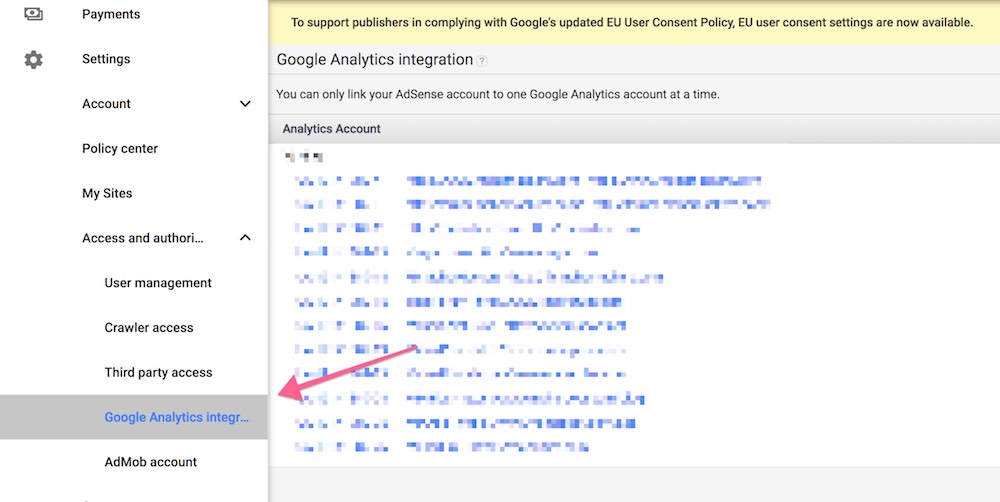
Task: Open the Payments sidebar item
Action: (x=111, y=14)
